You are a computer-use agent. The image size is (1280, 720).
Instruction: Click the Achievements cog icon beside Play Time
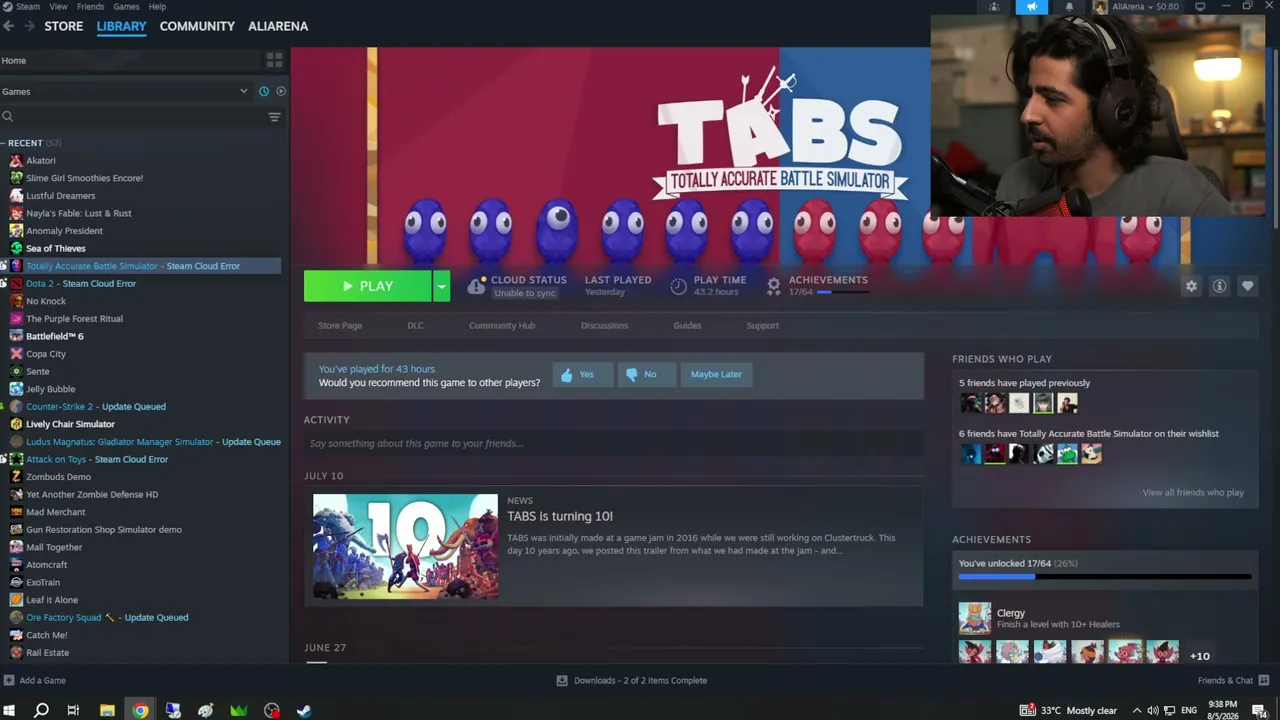[773, 286]
